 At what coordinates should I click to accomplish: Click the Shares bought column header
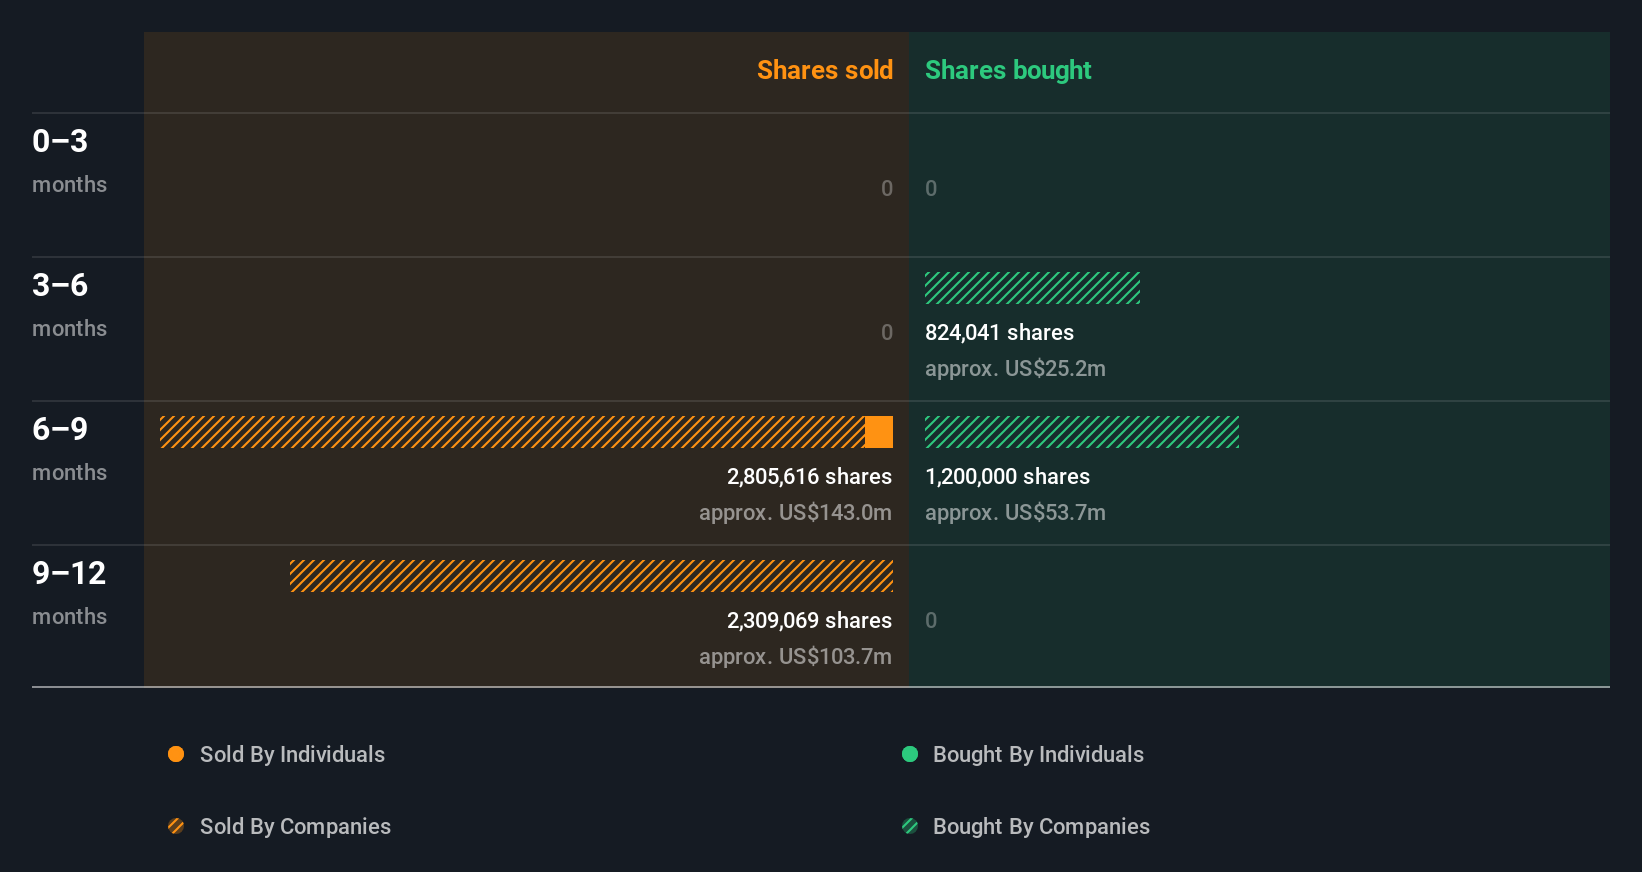pos(1008,70)
